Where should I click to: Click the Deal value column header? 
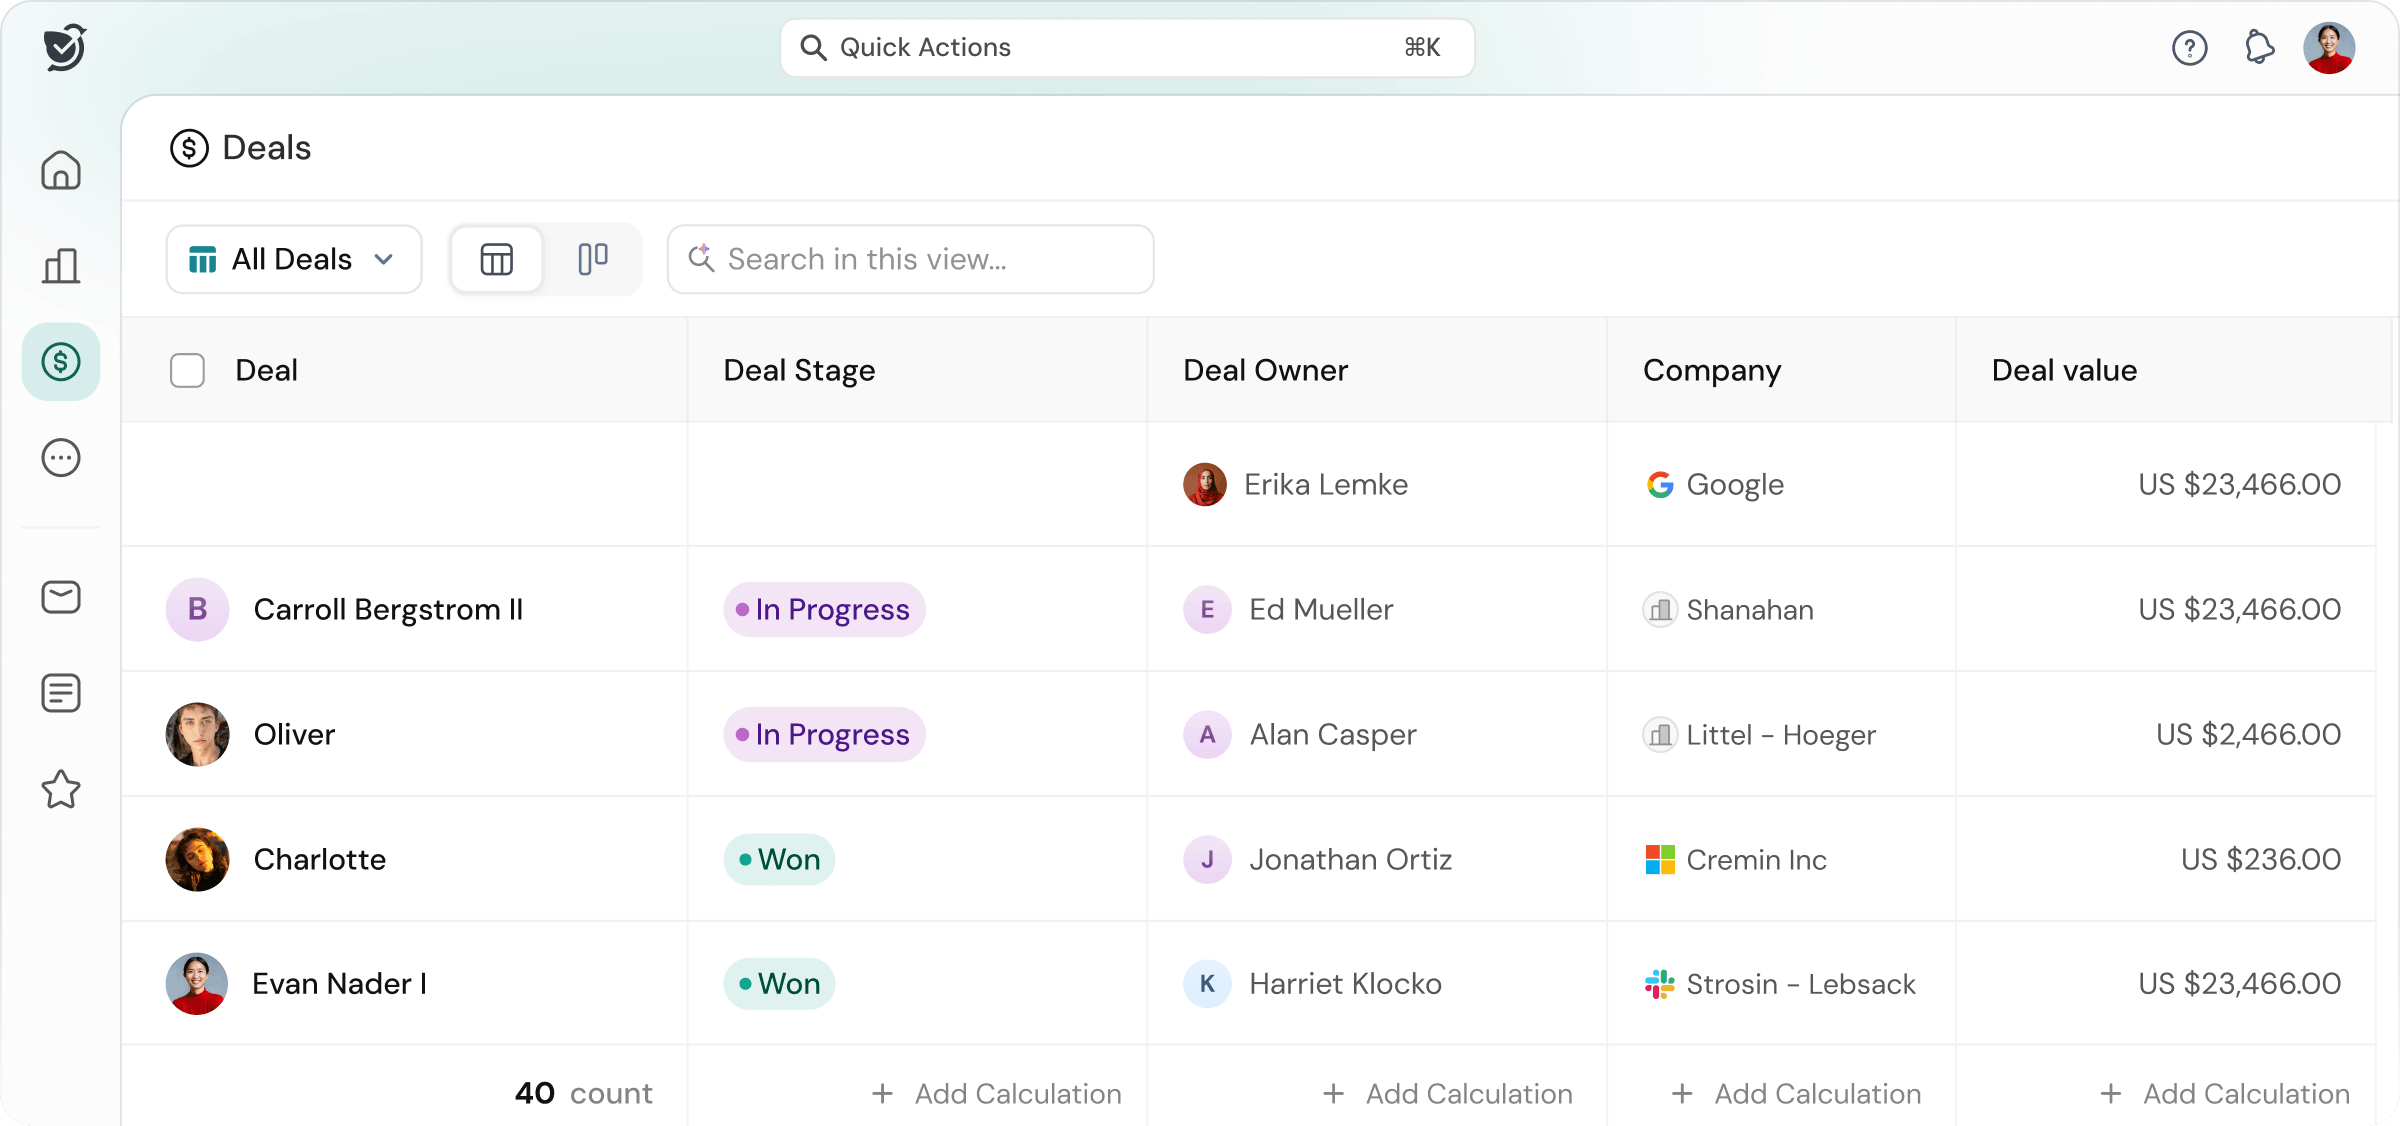click(2064, 370)
